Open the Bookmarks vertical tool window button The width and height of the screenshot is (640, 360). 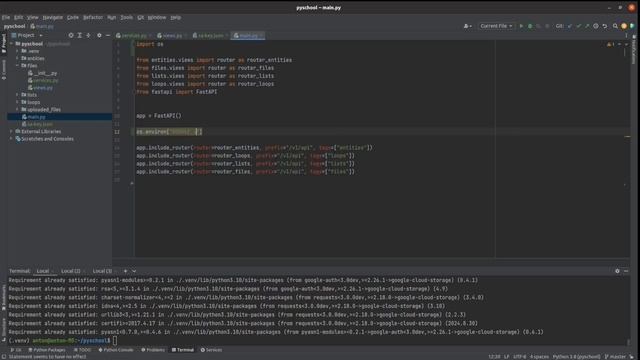[x=4, y=297]
